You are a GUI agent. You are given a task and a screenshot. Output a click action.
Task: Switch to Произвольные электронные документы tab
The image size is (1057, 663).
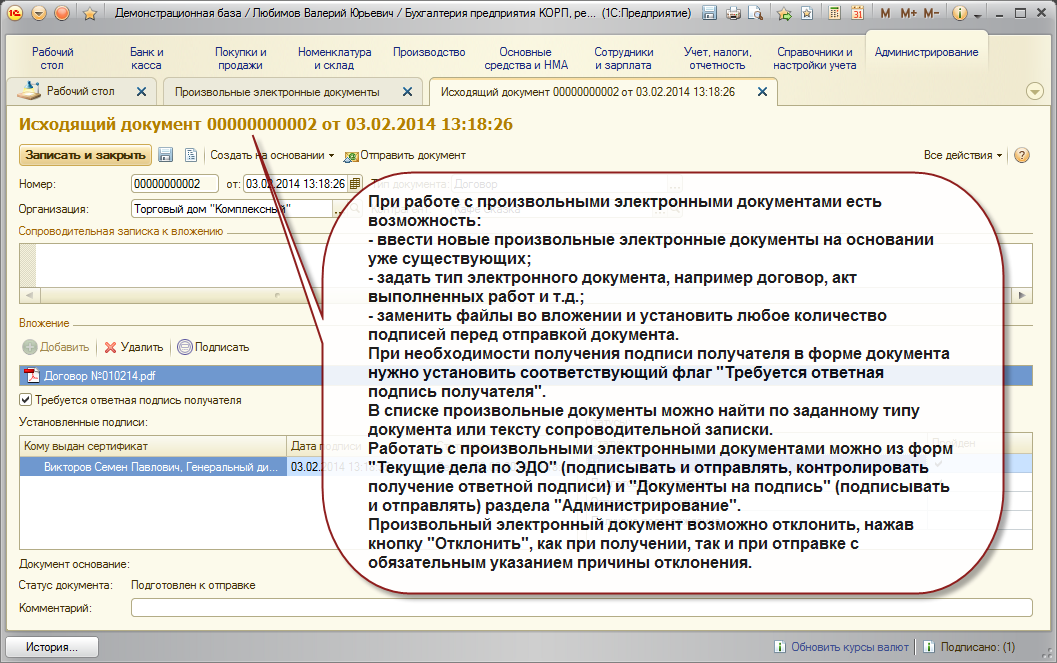point(277,92)
